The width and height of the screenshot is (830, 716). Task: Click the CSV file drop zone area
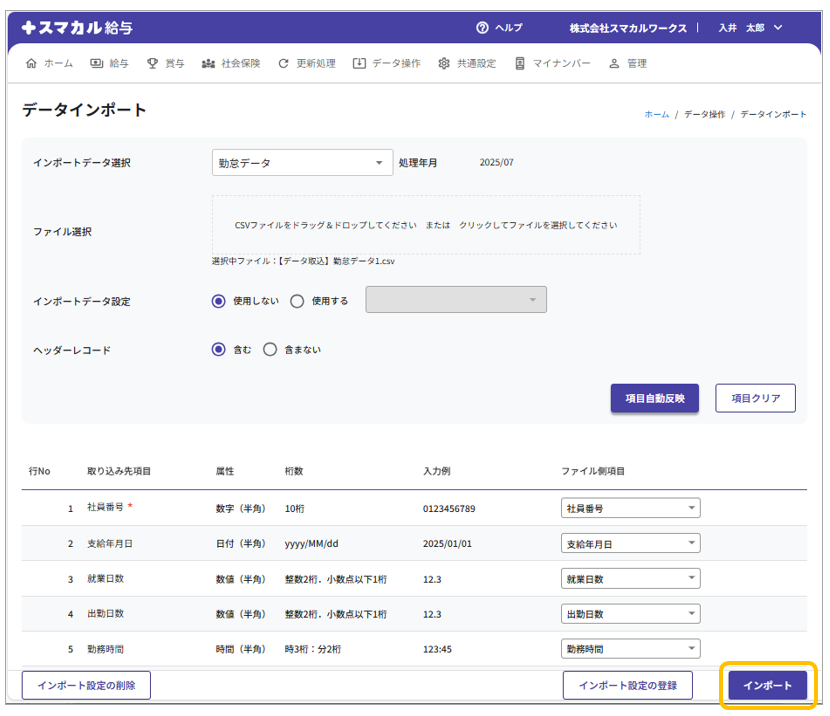425,225
